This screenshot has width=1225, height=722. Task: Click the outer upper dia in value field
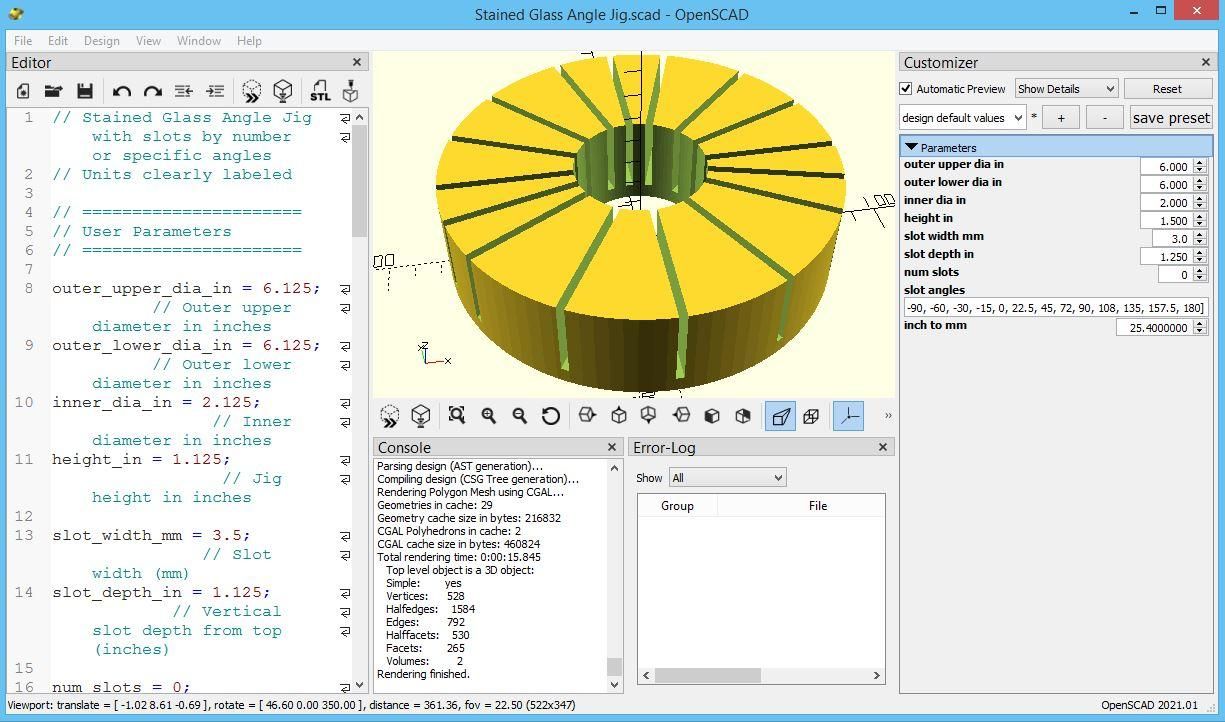pyautogui.click(x=1166, y=167)
